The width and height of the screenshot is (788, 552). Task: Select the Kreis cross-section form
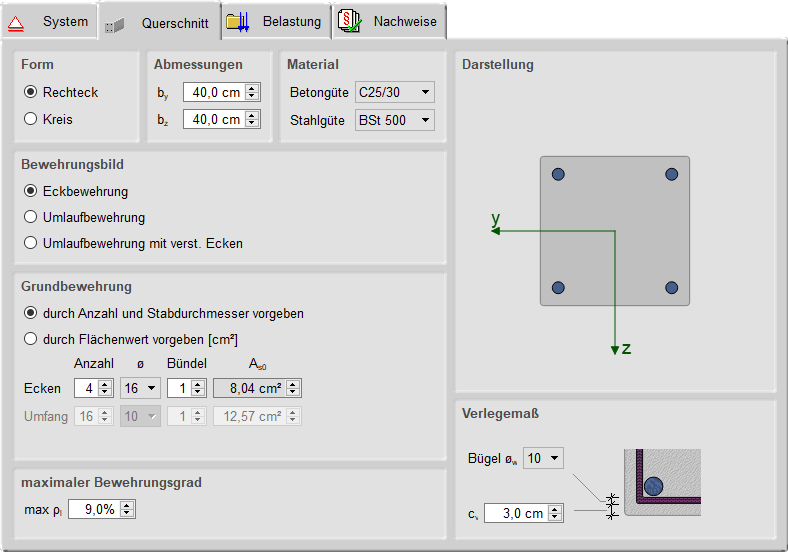click(x=30, y=119)
